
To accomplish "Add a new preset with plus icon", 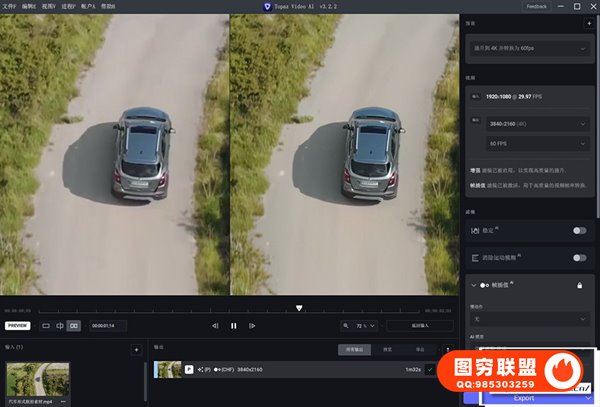I will 587,22.
